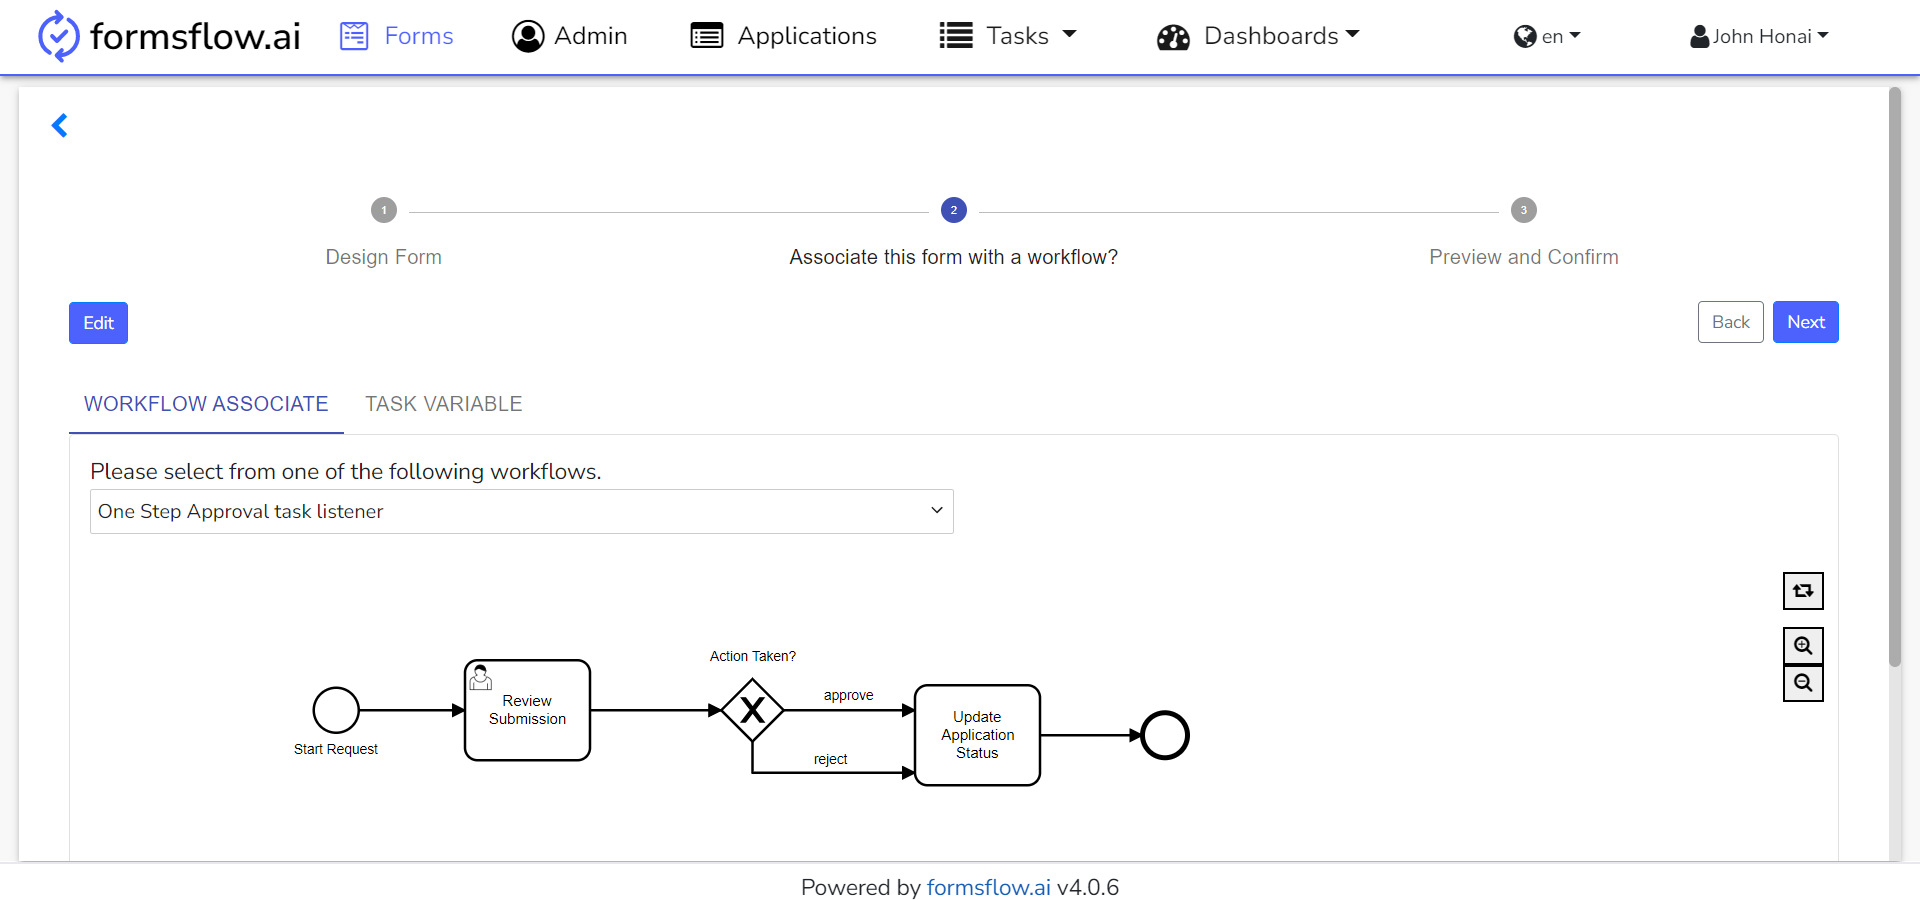
Task: Click the globe language icon
Action: (1525, 37)
